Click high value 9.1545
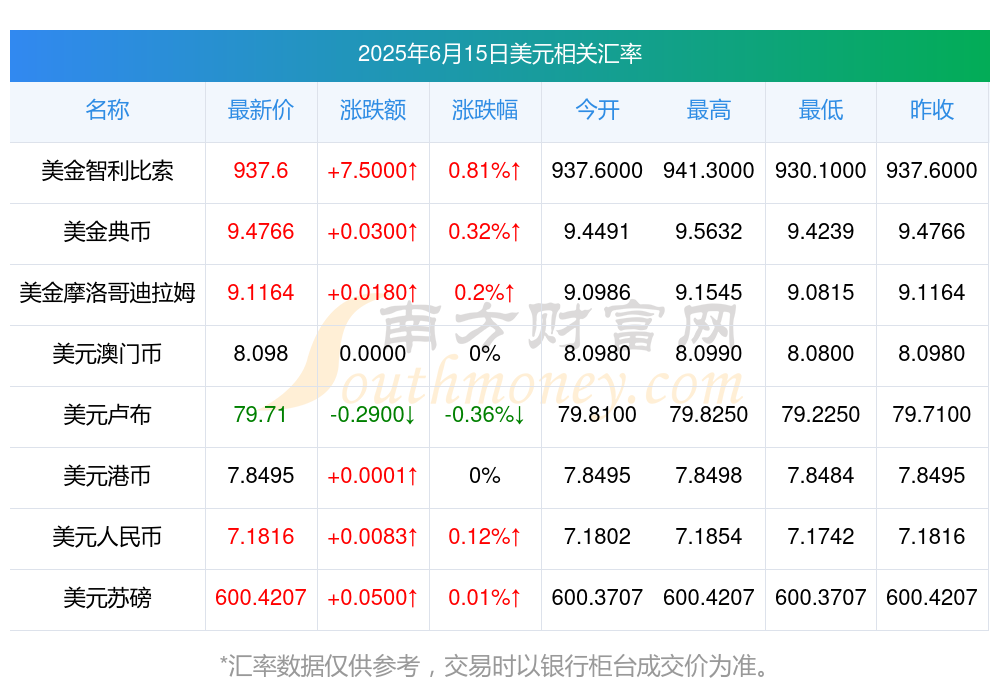The height and width of the screenshot is (698, 1000). [709, 292]
